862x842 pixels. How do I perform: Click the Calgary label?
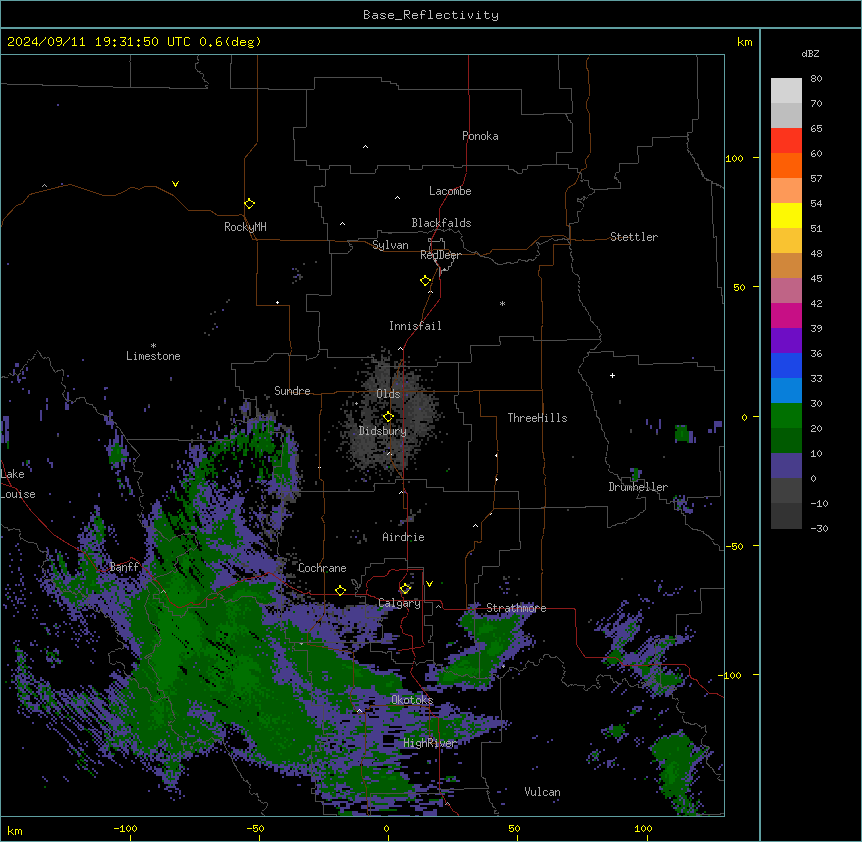pyautogui.click(x=399, y=603)
